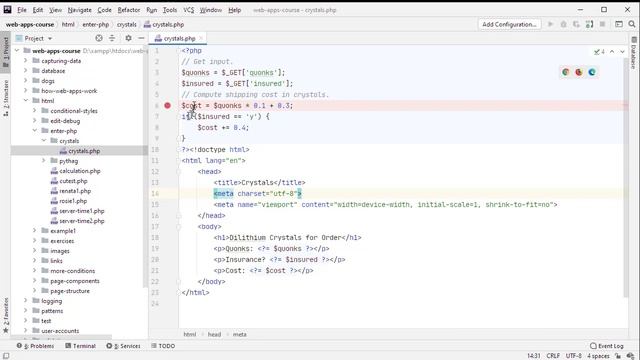The image size is (640, 360).
Task: Click the UTF-8 encoding indicator
Action: [x=573, y=356]
